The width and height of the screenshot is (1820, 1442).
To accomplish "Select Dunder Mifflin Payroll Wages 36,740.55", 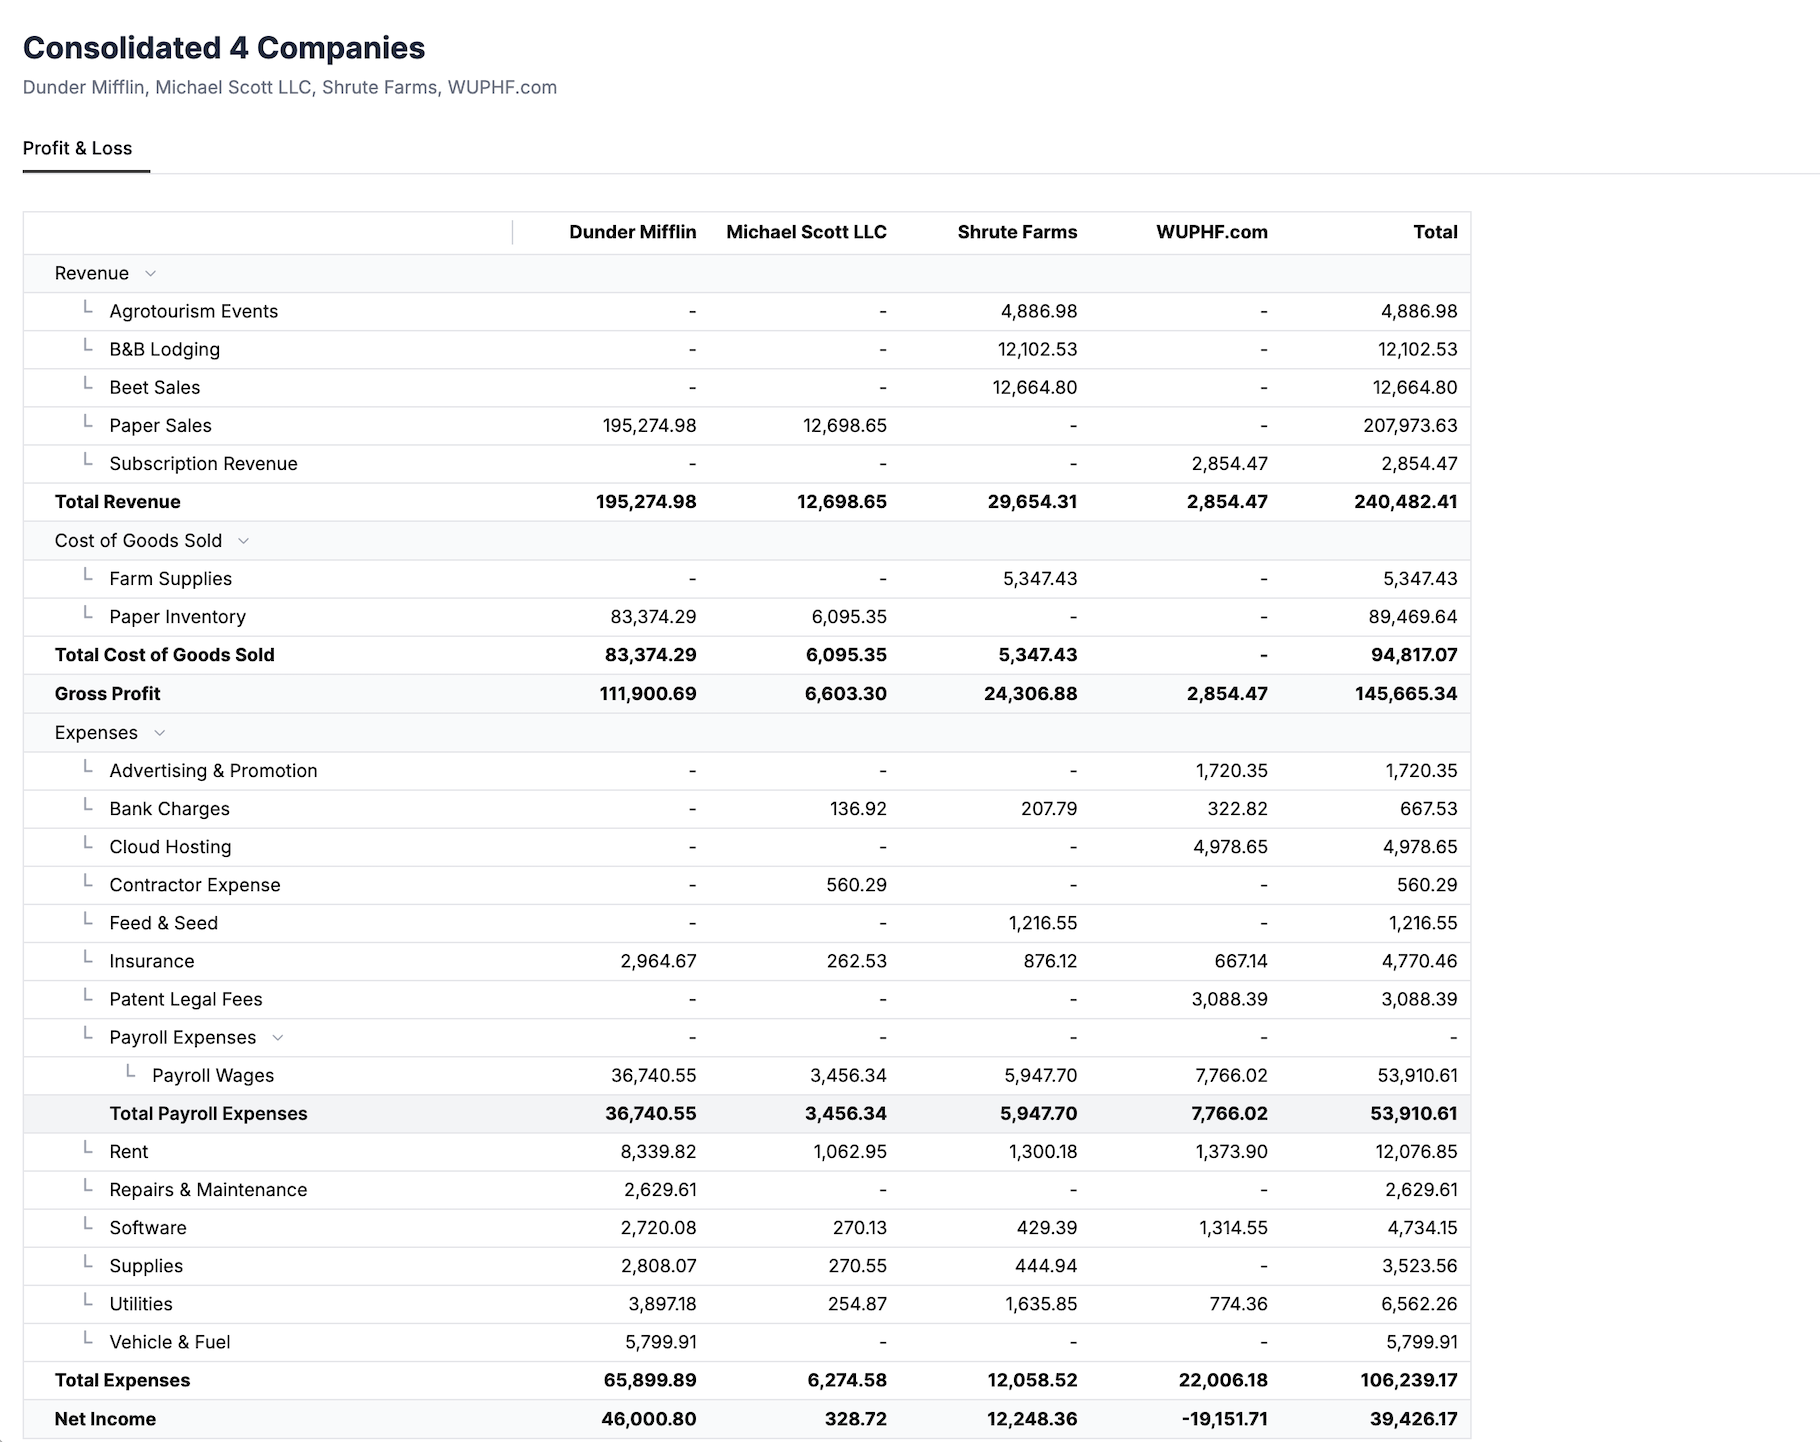I will coord(654,1076).
